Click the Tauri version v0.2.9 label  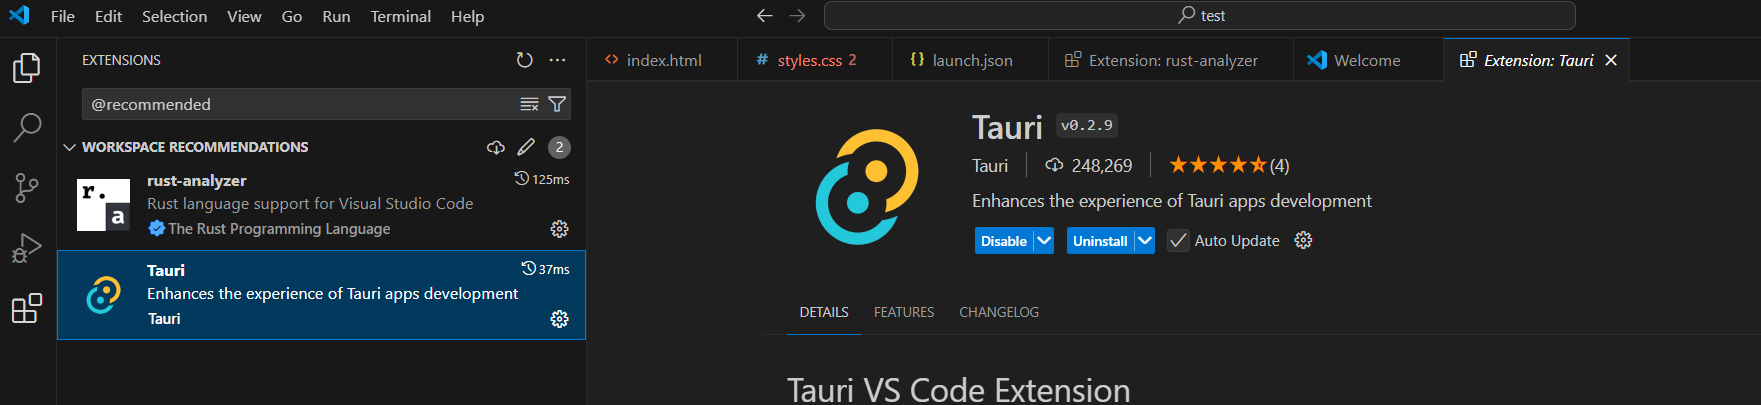[x=1086, y=125]
